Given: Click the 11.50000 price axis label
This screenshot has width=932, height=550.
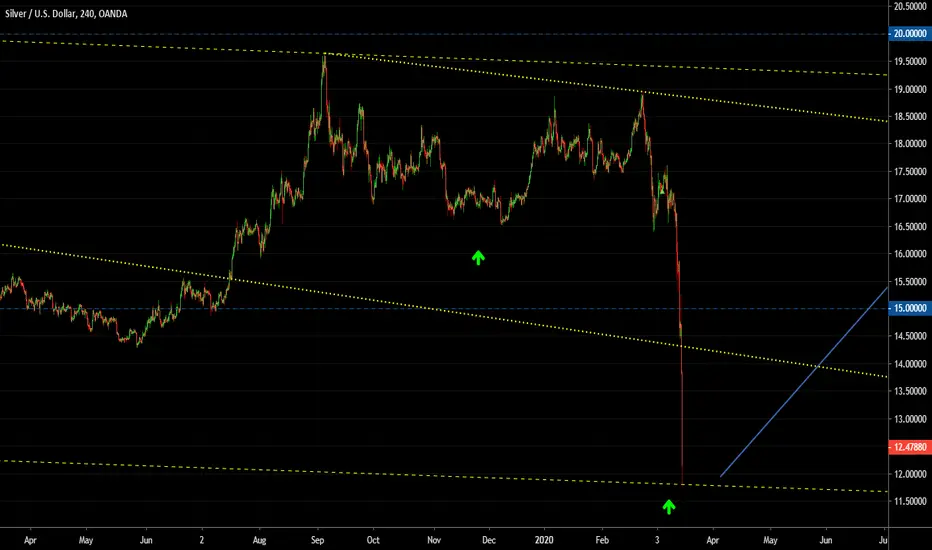Looking at the screenshot, I should point(910,501).
